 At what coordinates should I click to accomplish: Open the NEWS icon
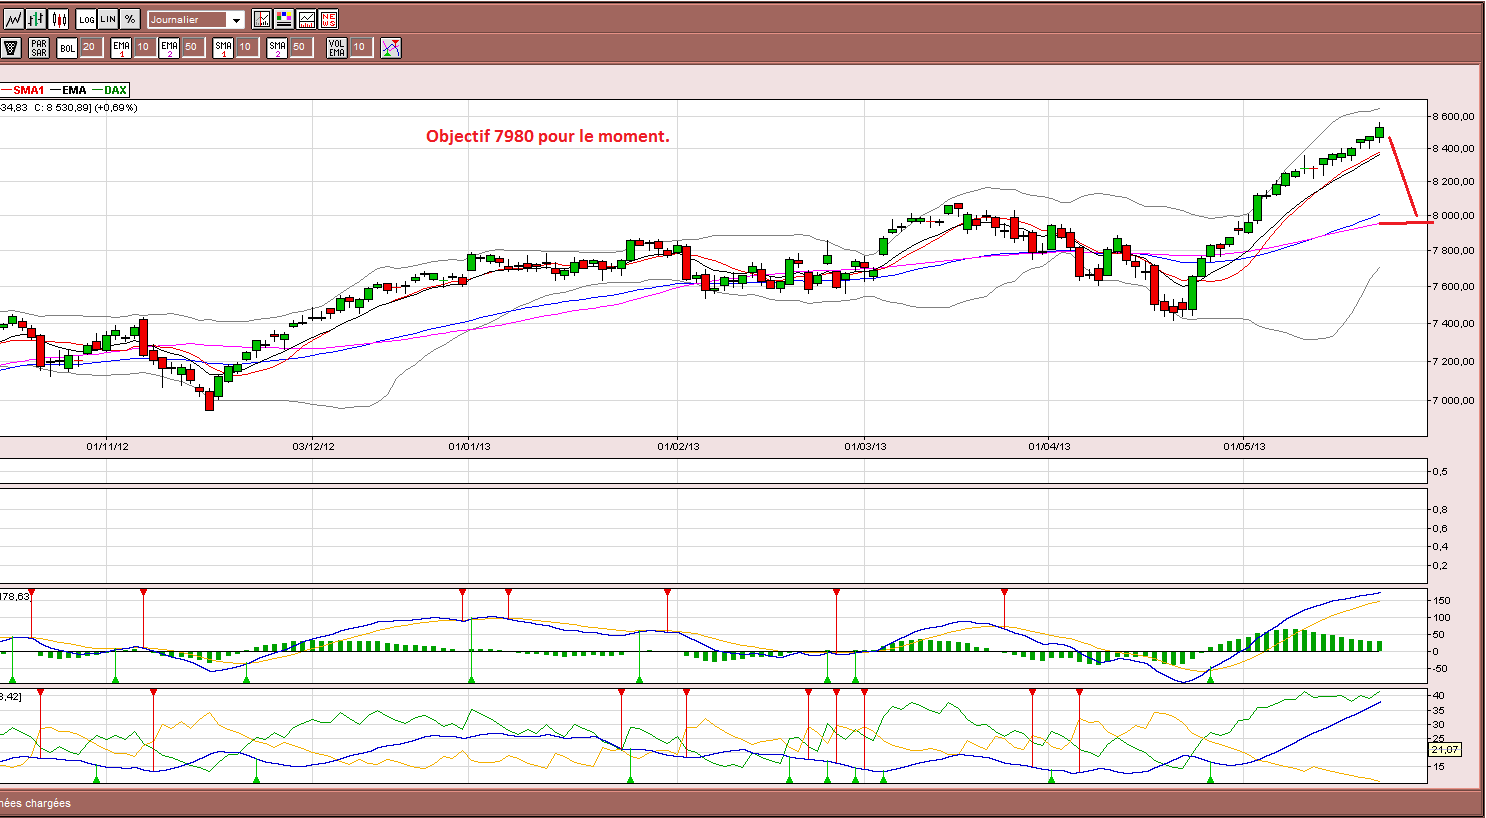tap(328, 19)
